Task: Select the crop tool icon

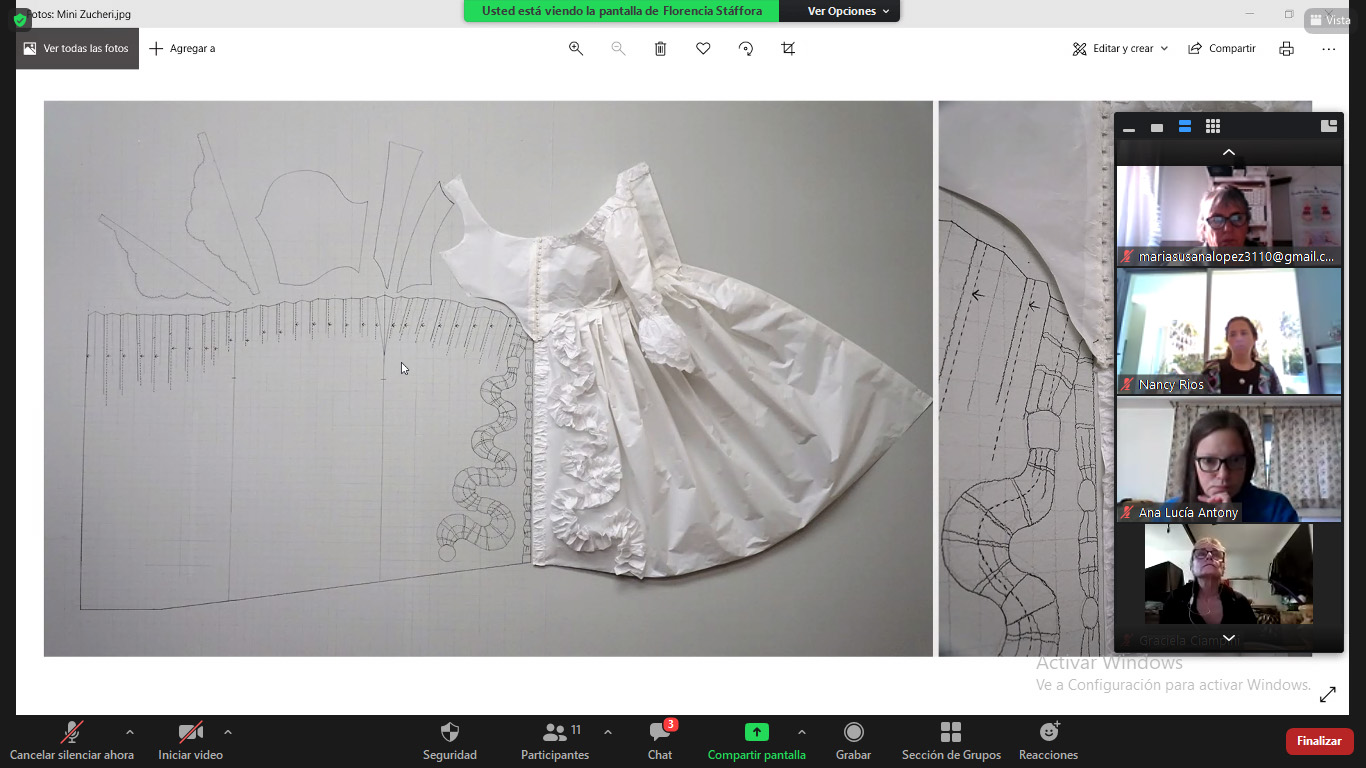Action: pyautogui.click(x=788, y=48)
